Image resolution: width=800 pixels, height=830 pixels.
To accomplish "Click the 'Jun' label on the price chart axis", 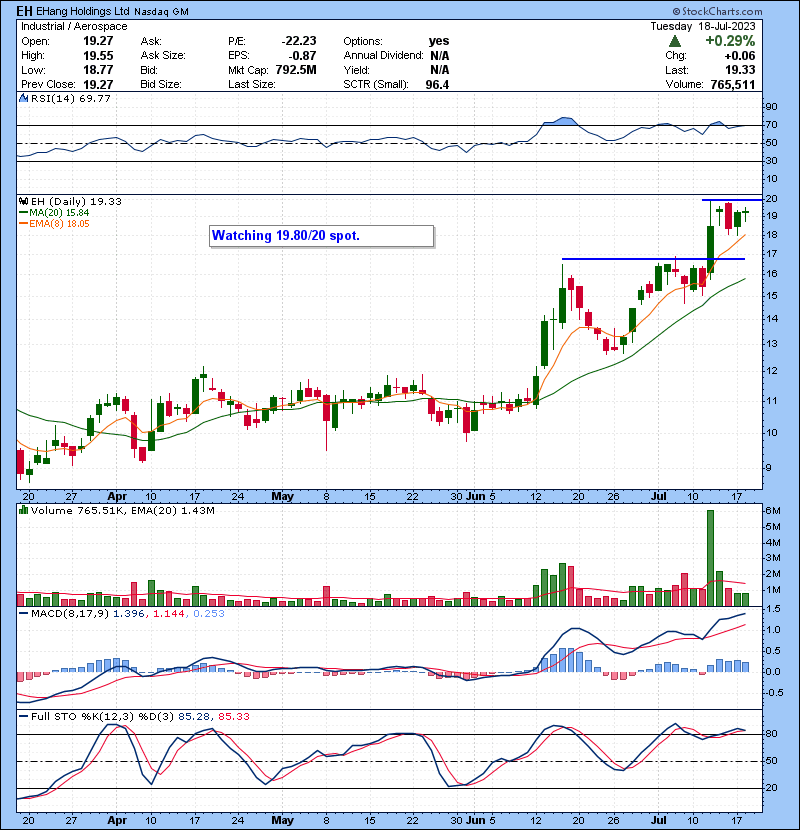I will (x=476, y=497).
